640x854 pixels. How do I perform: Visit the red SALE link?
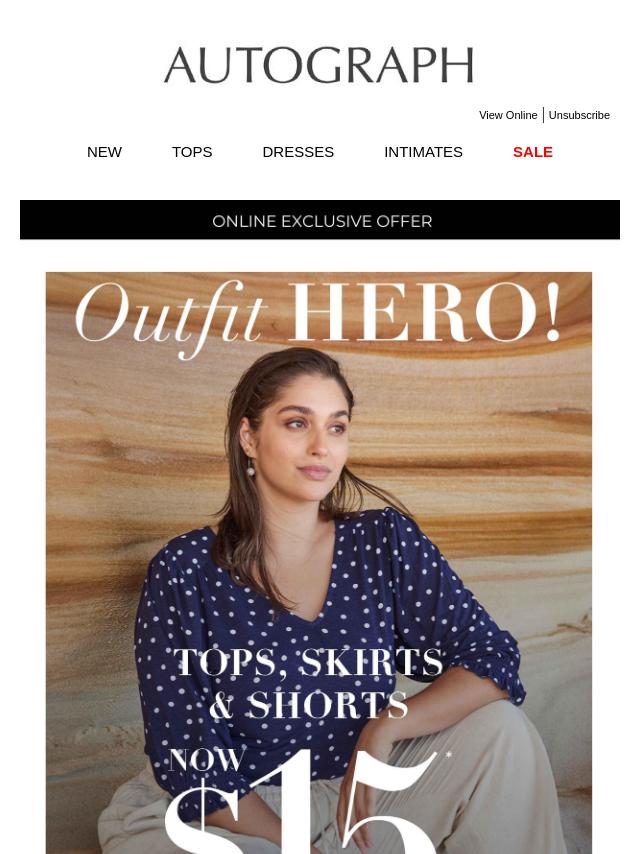point(533,152)
